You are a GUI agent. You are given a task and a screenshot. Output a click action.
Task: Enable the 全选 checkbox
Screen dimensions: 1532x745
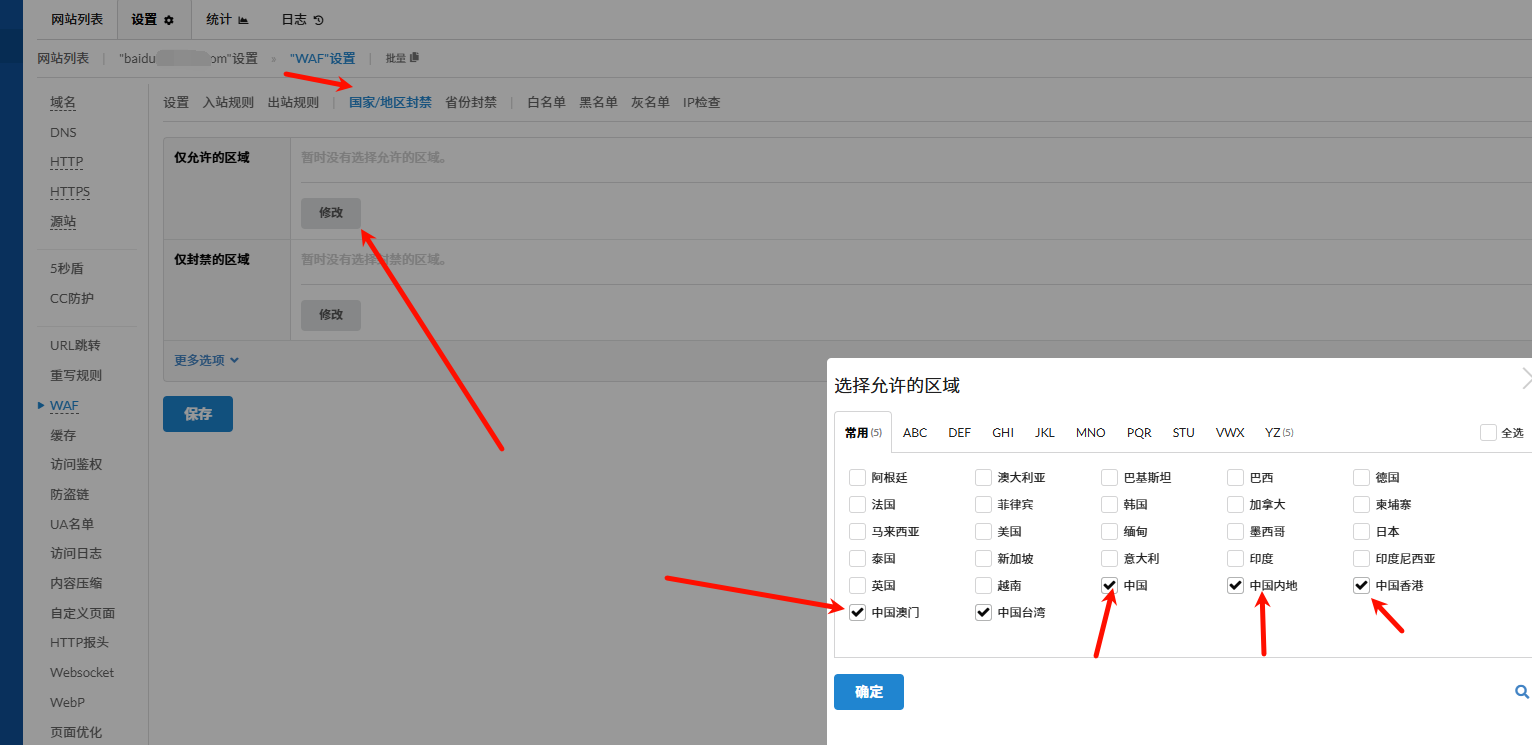coord(1488,432)
